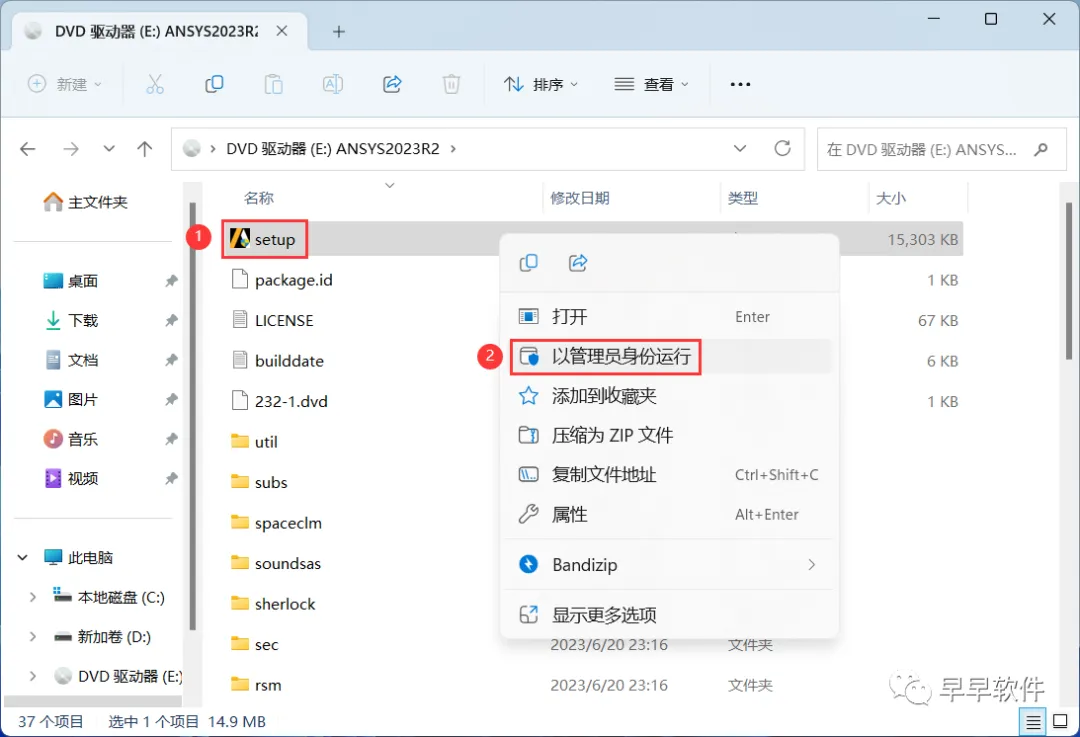This screenshot has width=1080, height=737.
Task: Go forward with the right arrow
Action: click(x=71, y=149)
